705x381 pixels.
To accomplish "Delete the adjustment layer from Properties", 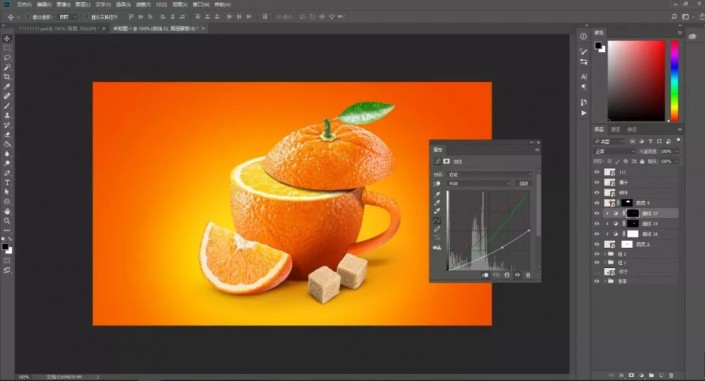I will pos(528,275).
